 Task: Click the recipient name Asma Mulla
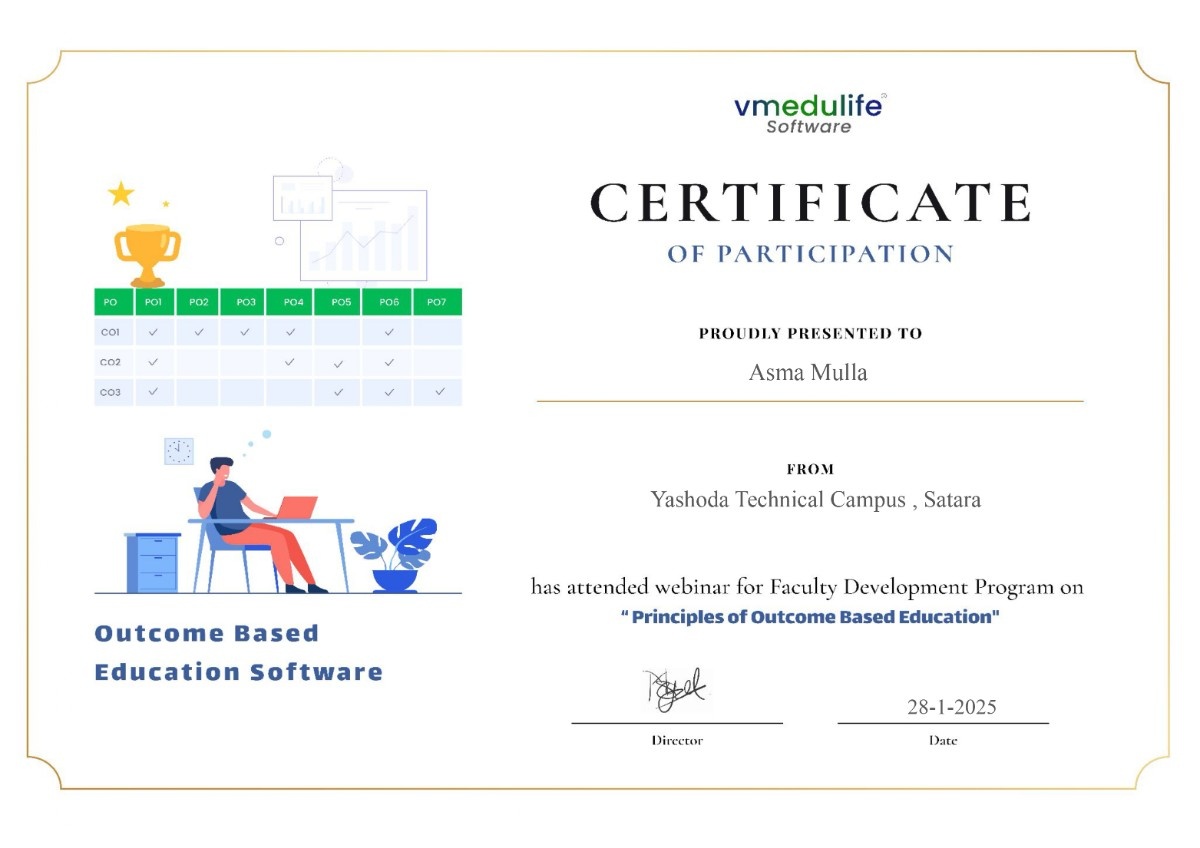tap(808, 373)
